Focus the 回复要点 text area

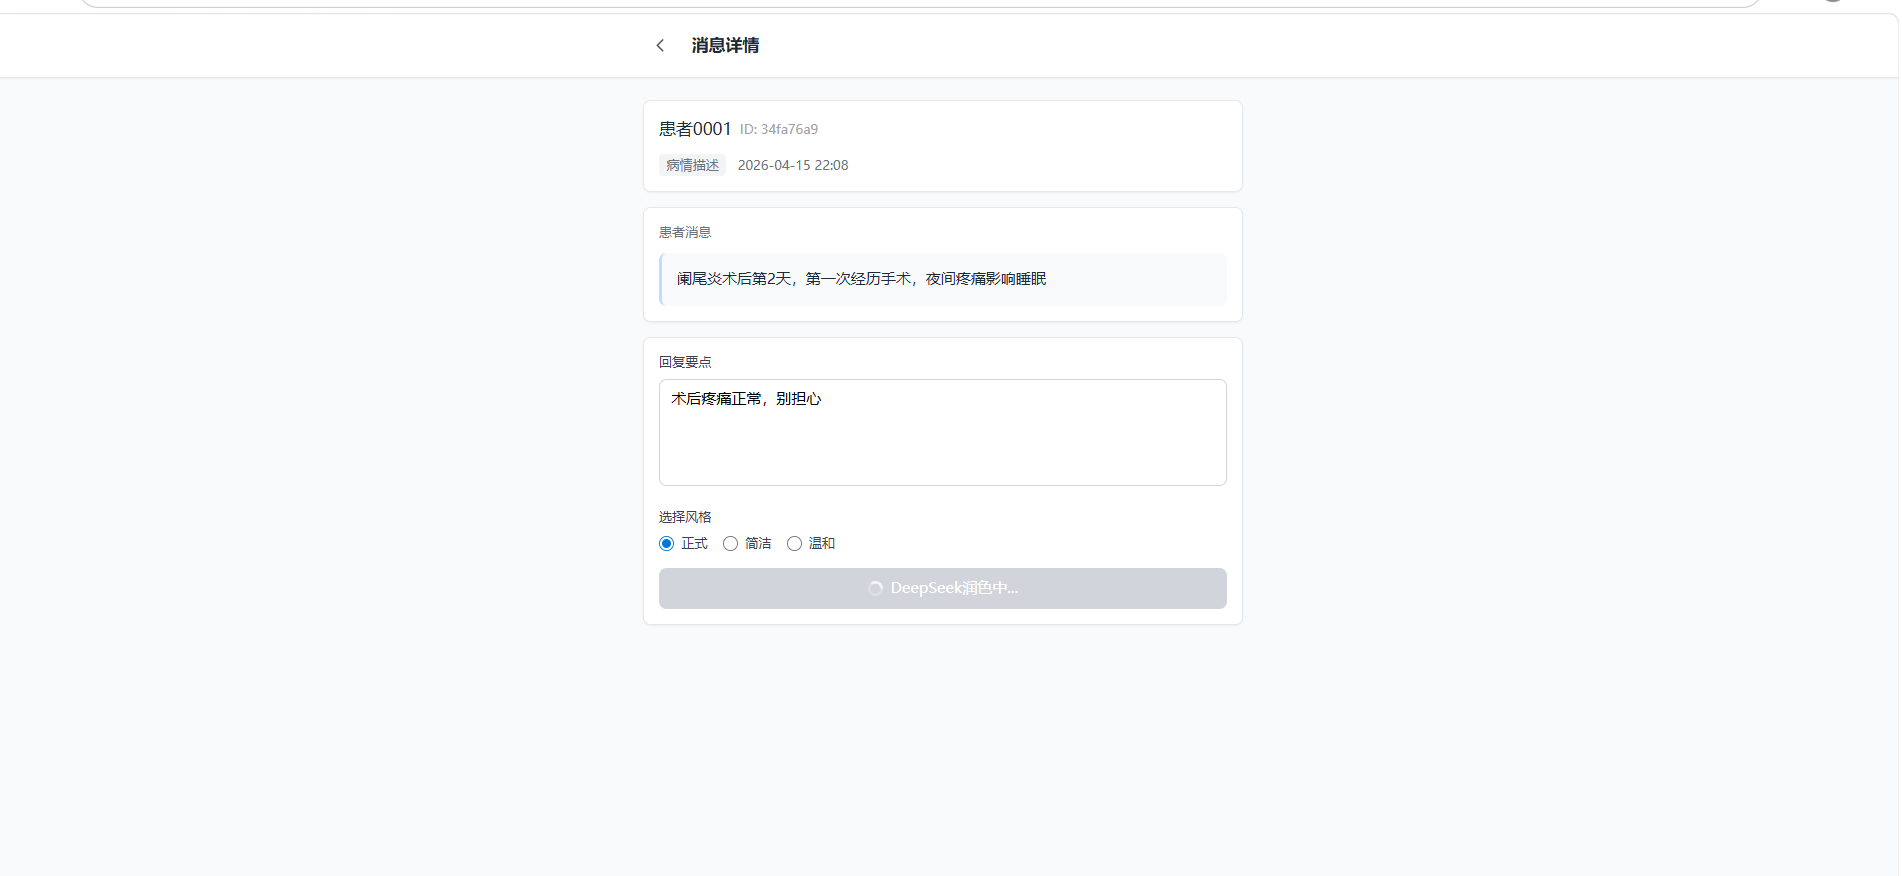pyautogui.click(x=942, y=450)
